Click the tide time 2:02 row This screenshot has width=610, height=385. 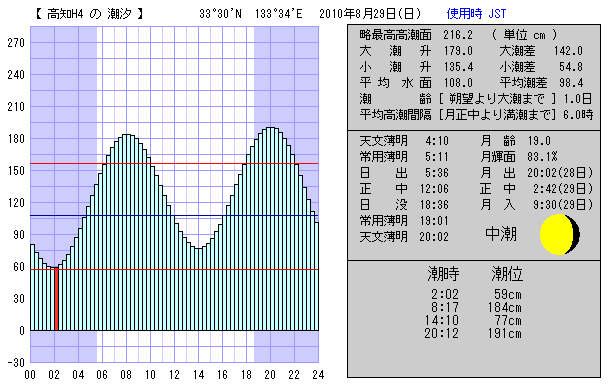pos(445,294)
